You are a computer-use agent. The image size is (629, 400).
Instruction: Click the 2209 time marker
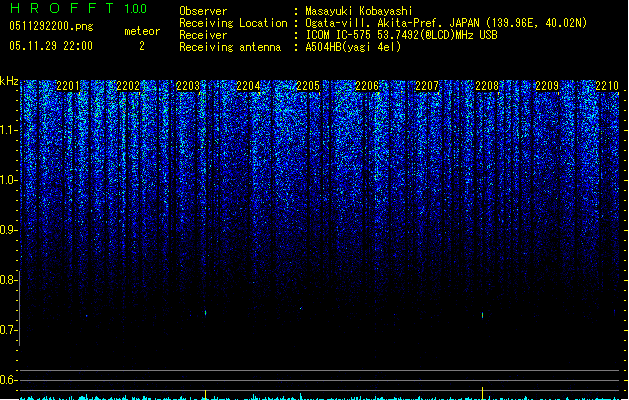click(547, 86)
